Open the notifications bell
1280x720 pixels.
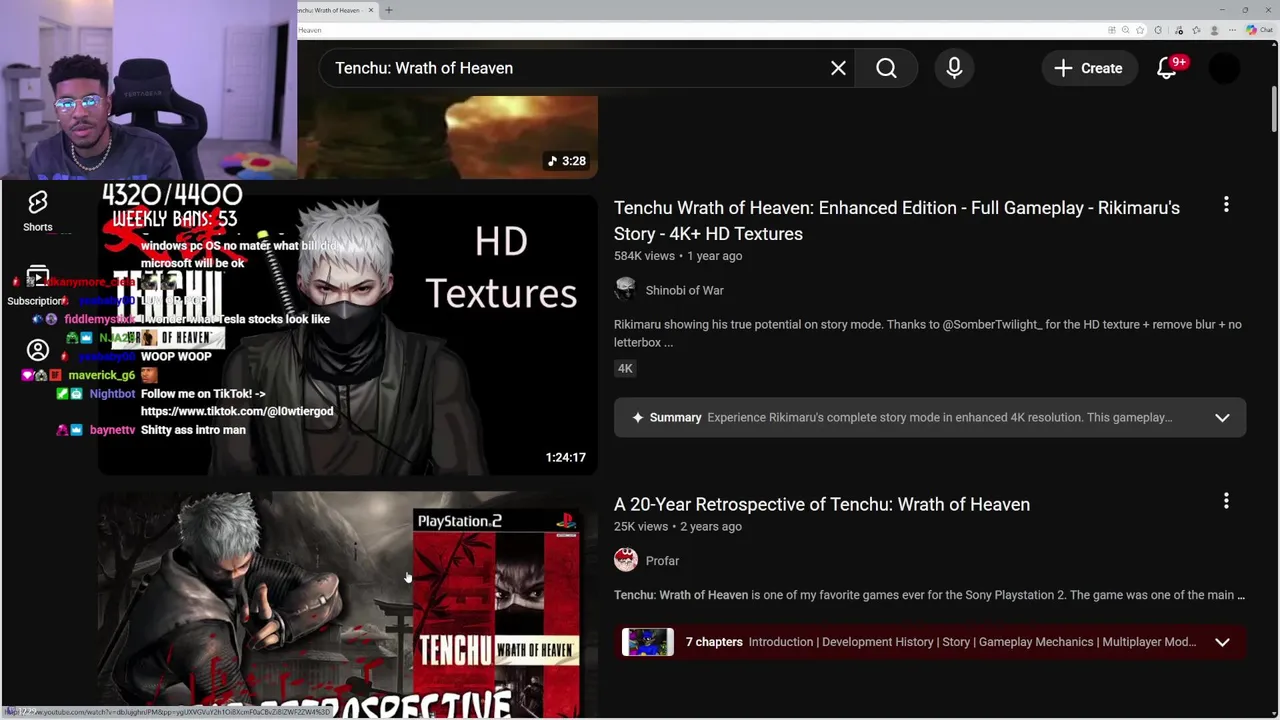tap(1167, 68)
